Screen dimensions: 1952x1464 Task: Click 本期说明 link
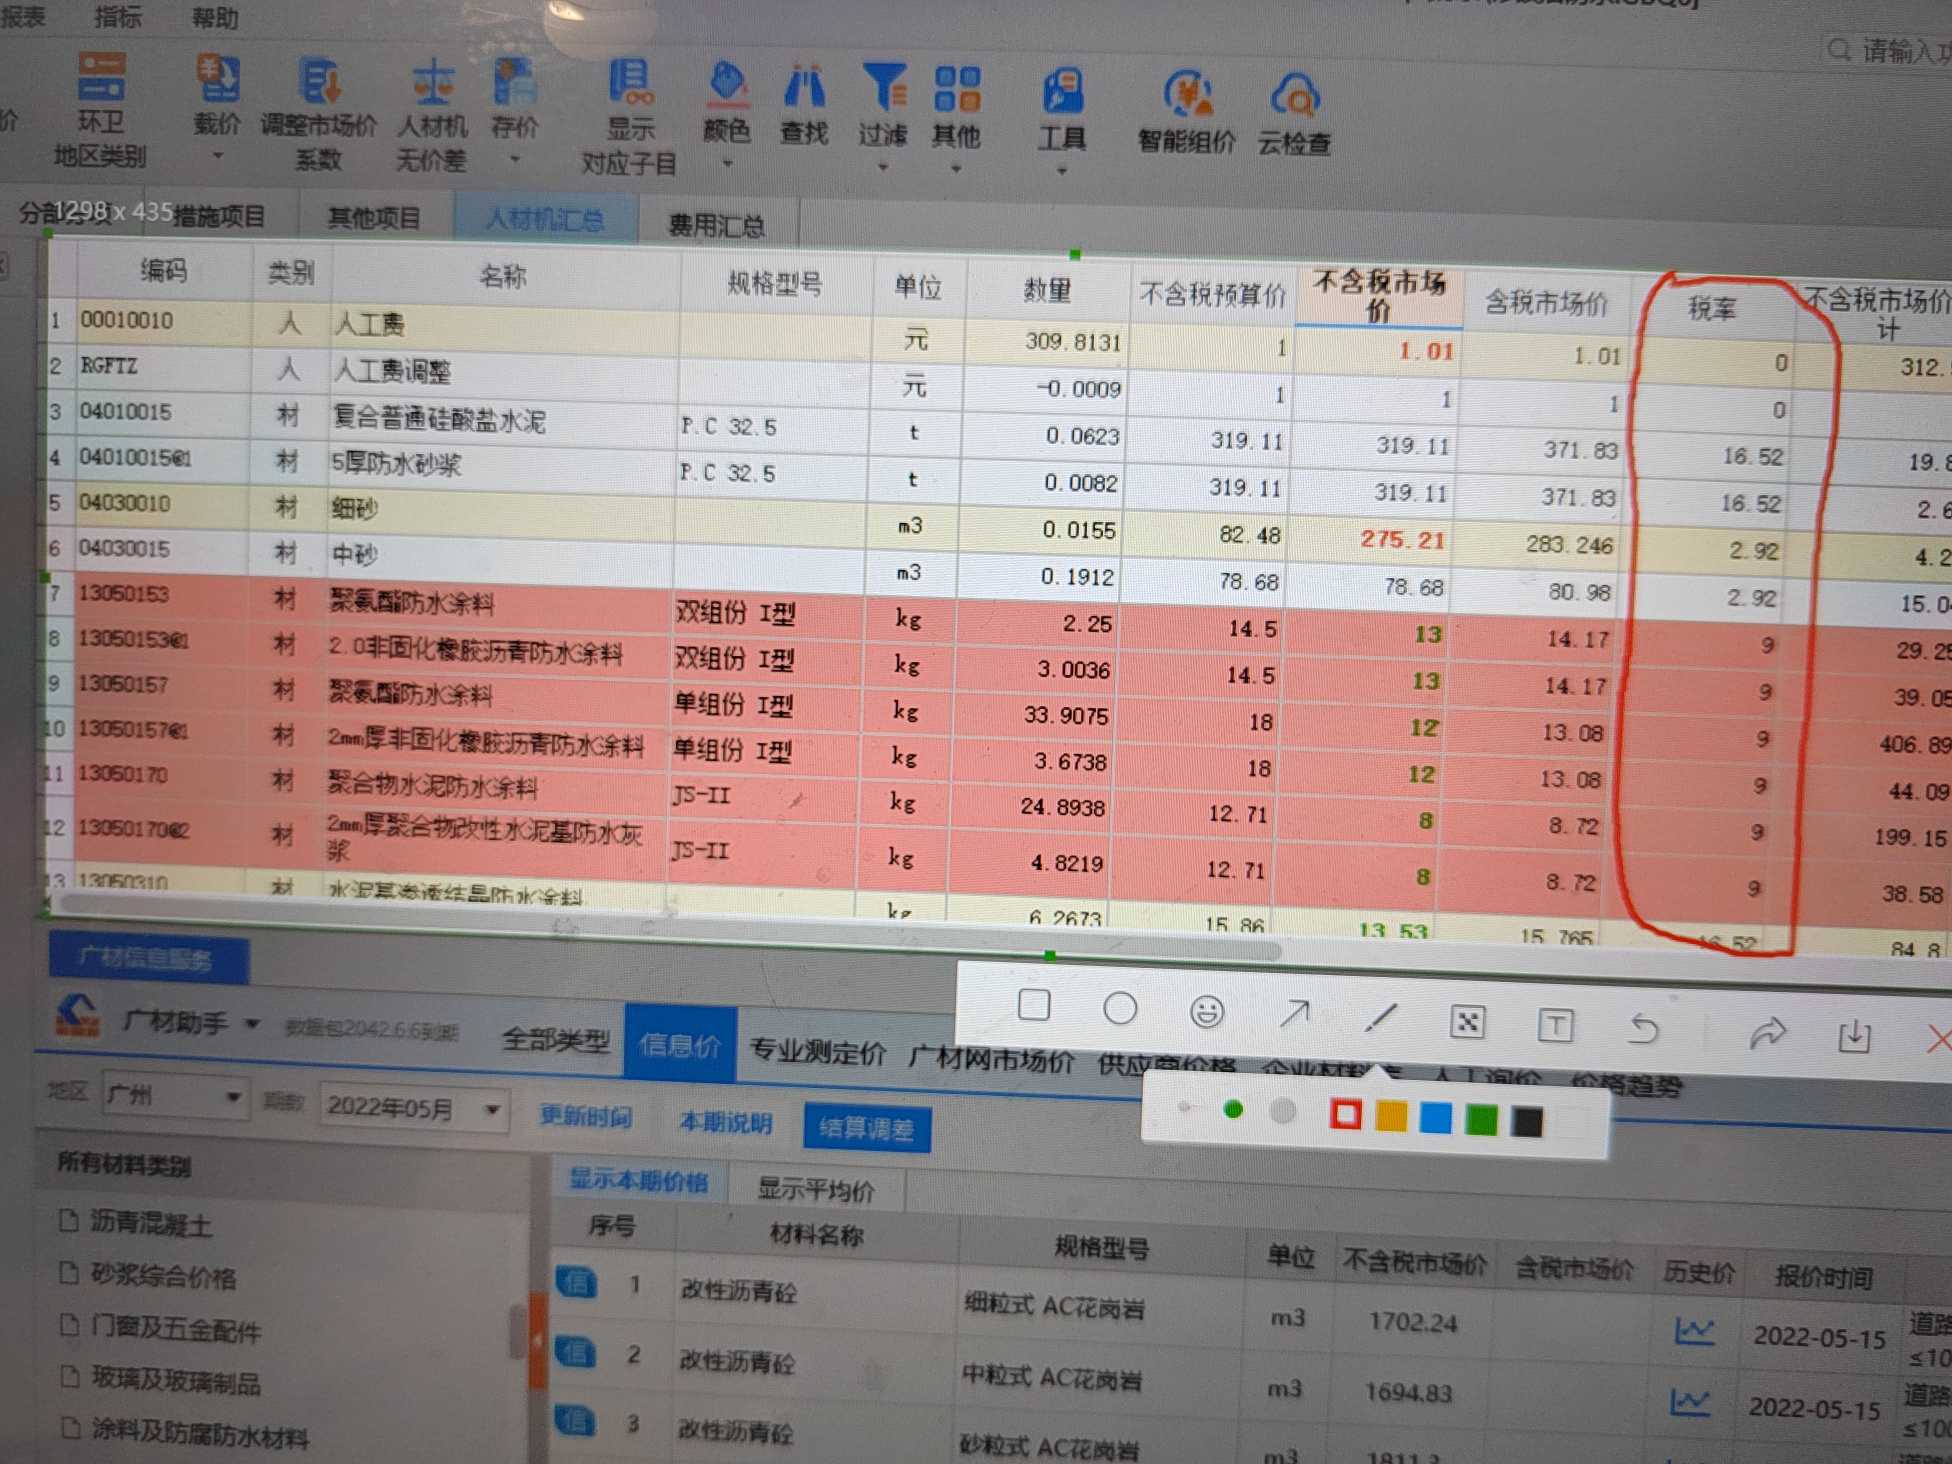(x=726, y=1122)
